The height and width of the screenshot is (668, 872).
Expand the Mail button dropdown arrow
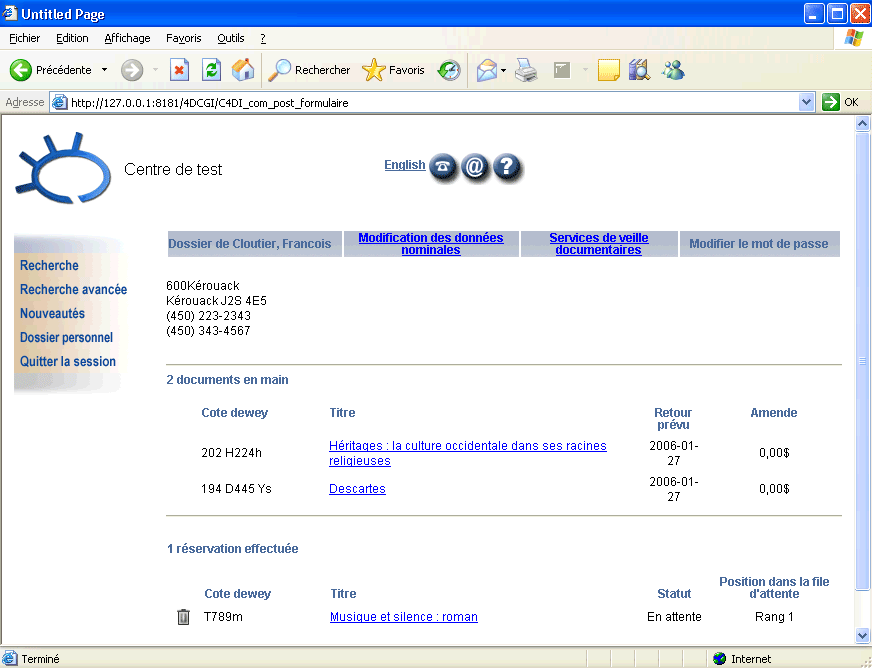[x=503, y=70]
